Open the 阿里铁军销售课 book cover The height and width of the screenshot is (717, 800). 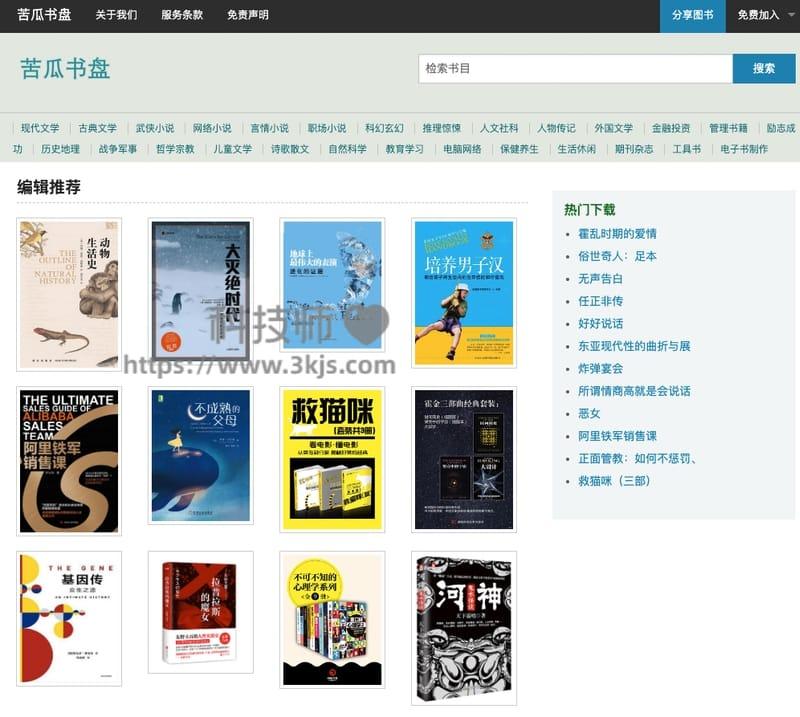click(x=69, y=461)
